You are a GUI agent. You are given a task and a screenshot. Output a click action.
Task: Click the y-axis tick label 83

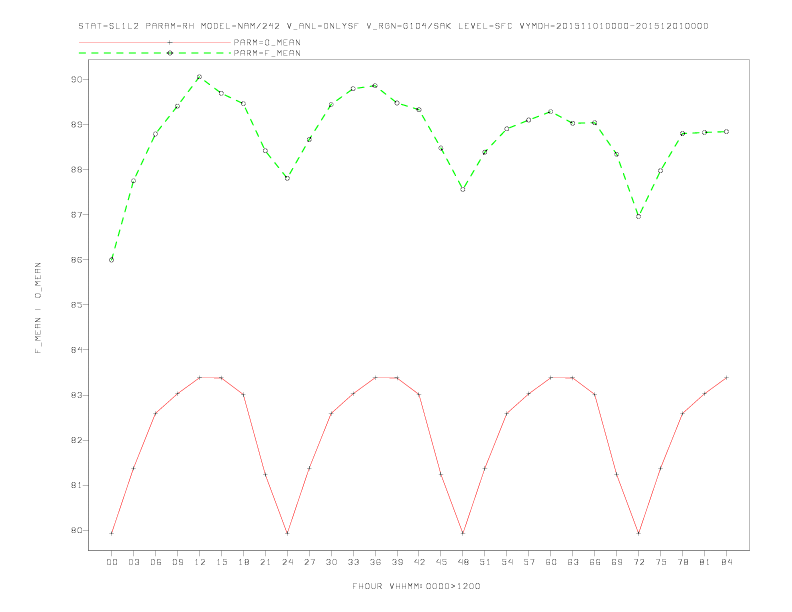[x=77, y=395]
